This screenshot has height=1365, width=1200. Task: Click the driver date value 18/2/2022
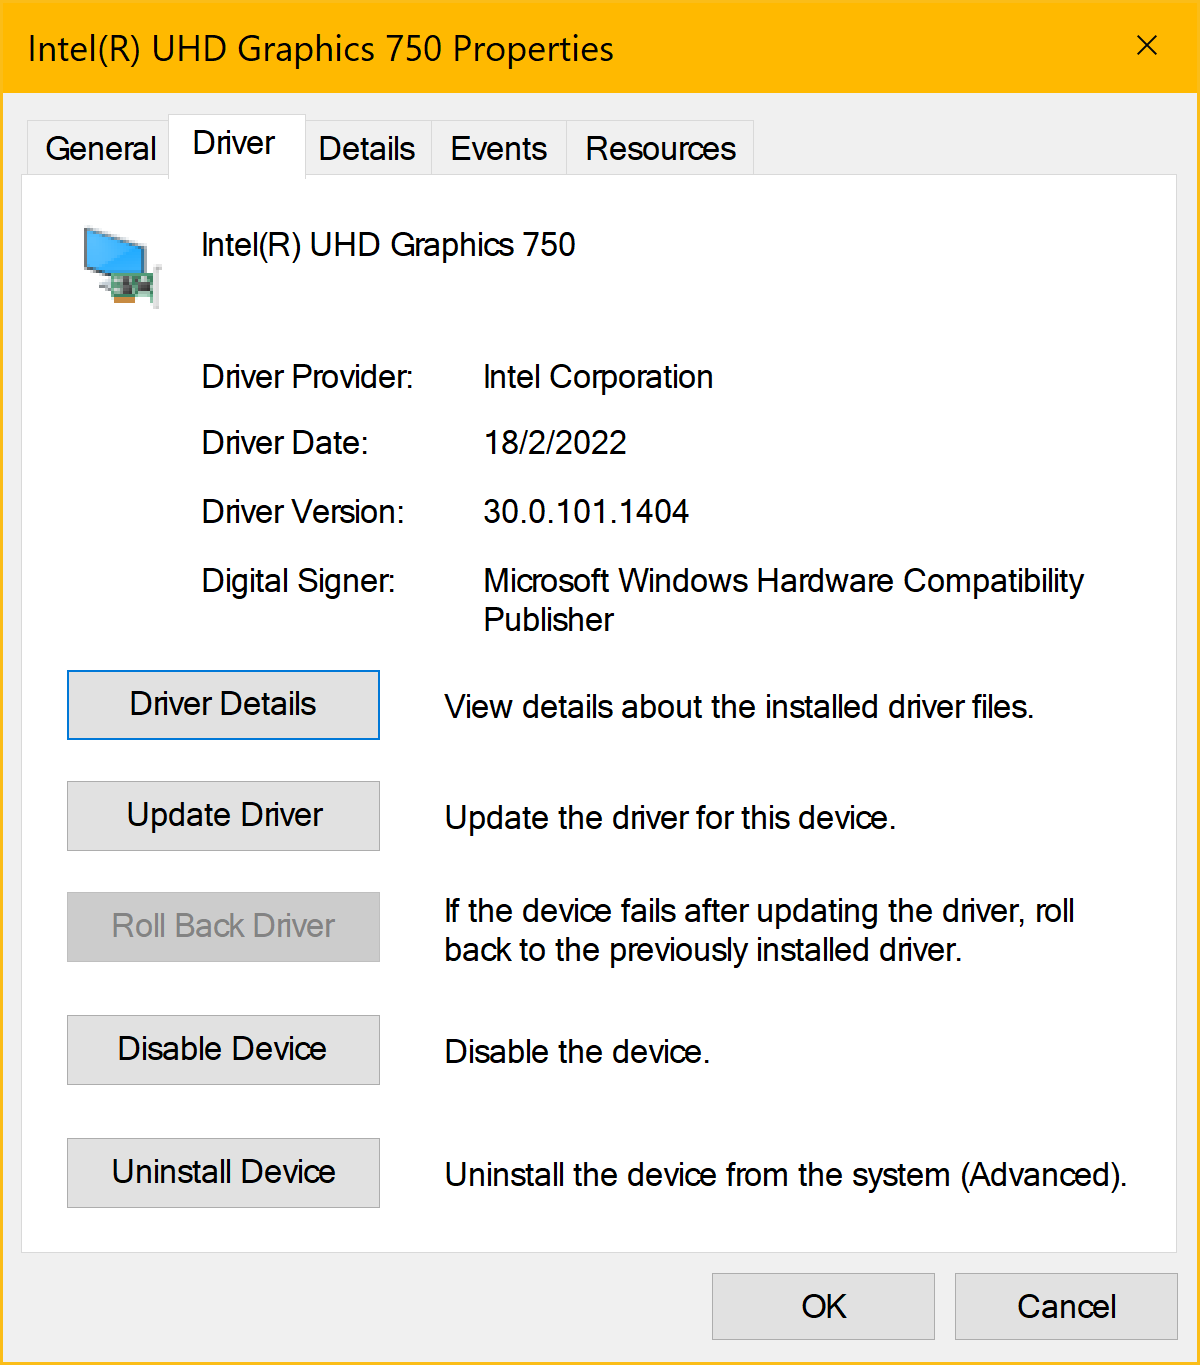555,443
